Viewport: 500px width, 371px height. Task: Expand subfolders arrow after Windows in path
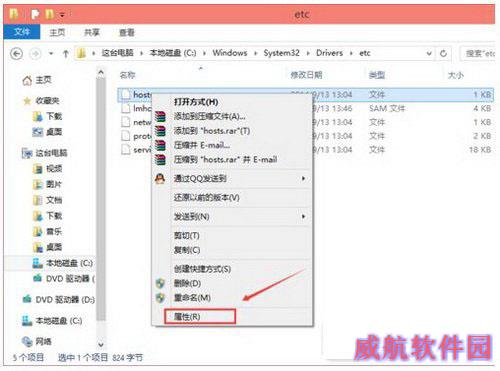click(x=256, y=53)
